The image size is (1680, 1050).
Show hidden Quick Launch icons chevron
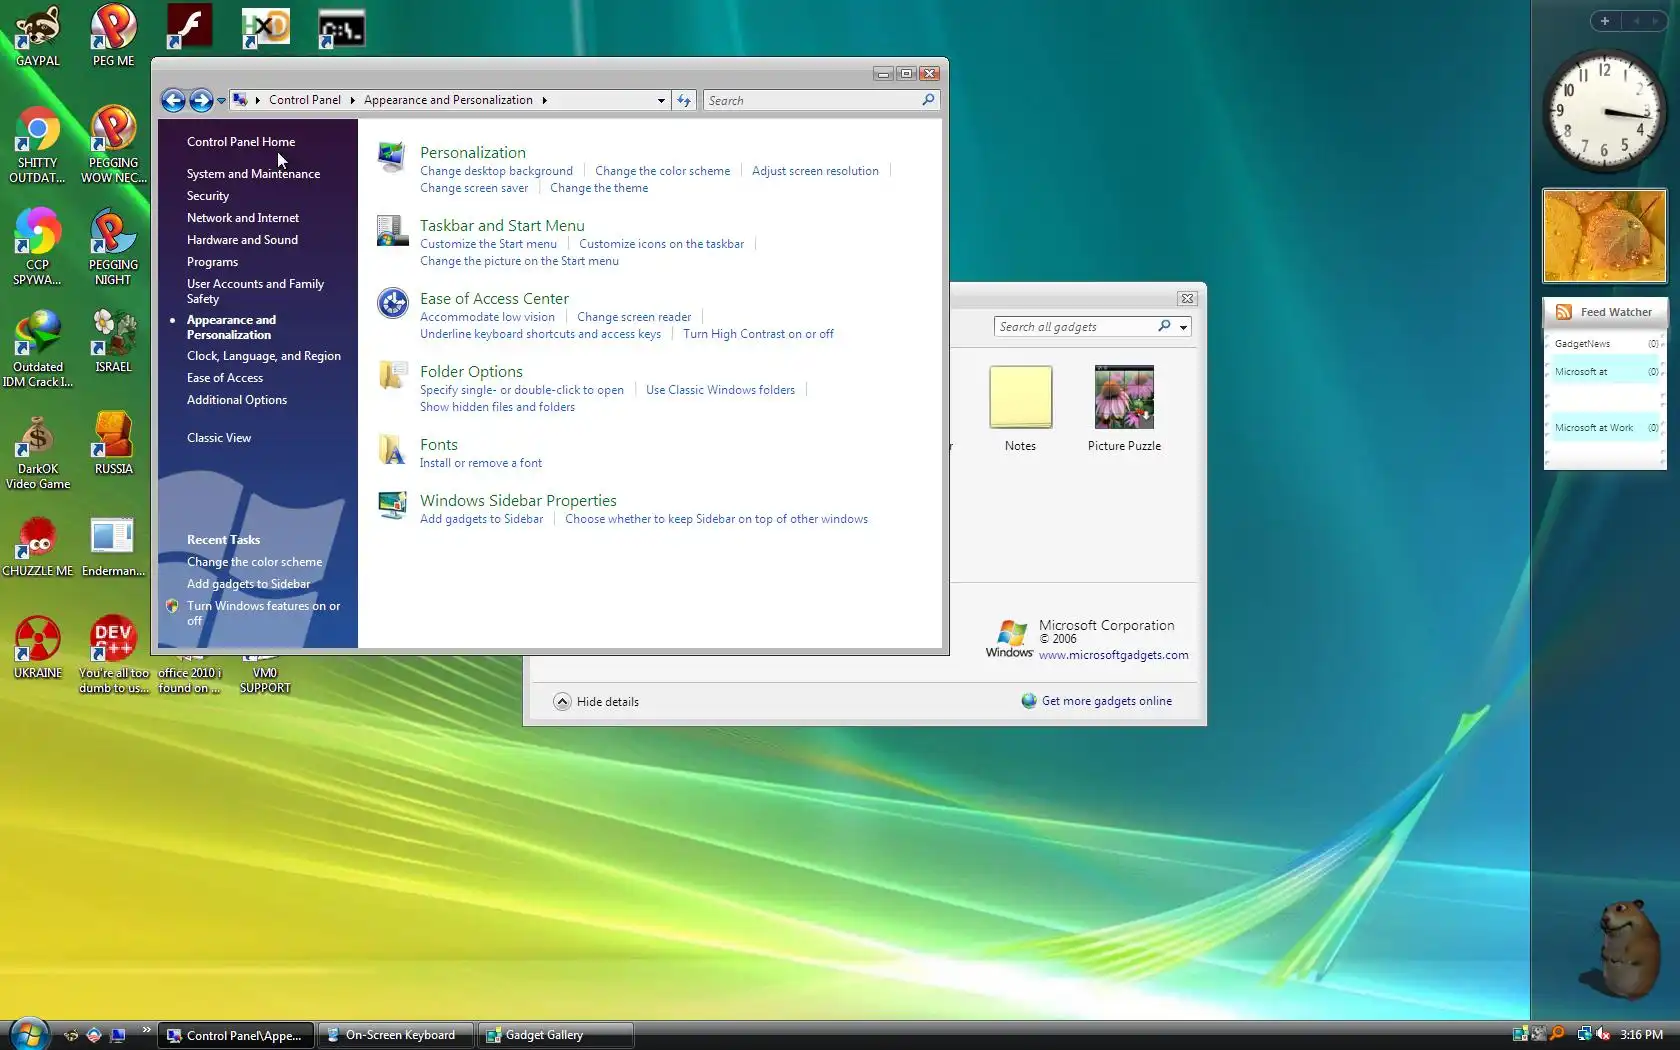tap(146, 1029)
